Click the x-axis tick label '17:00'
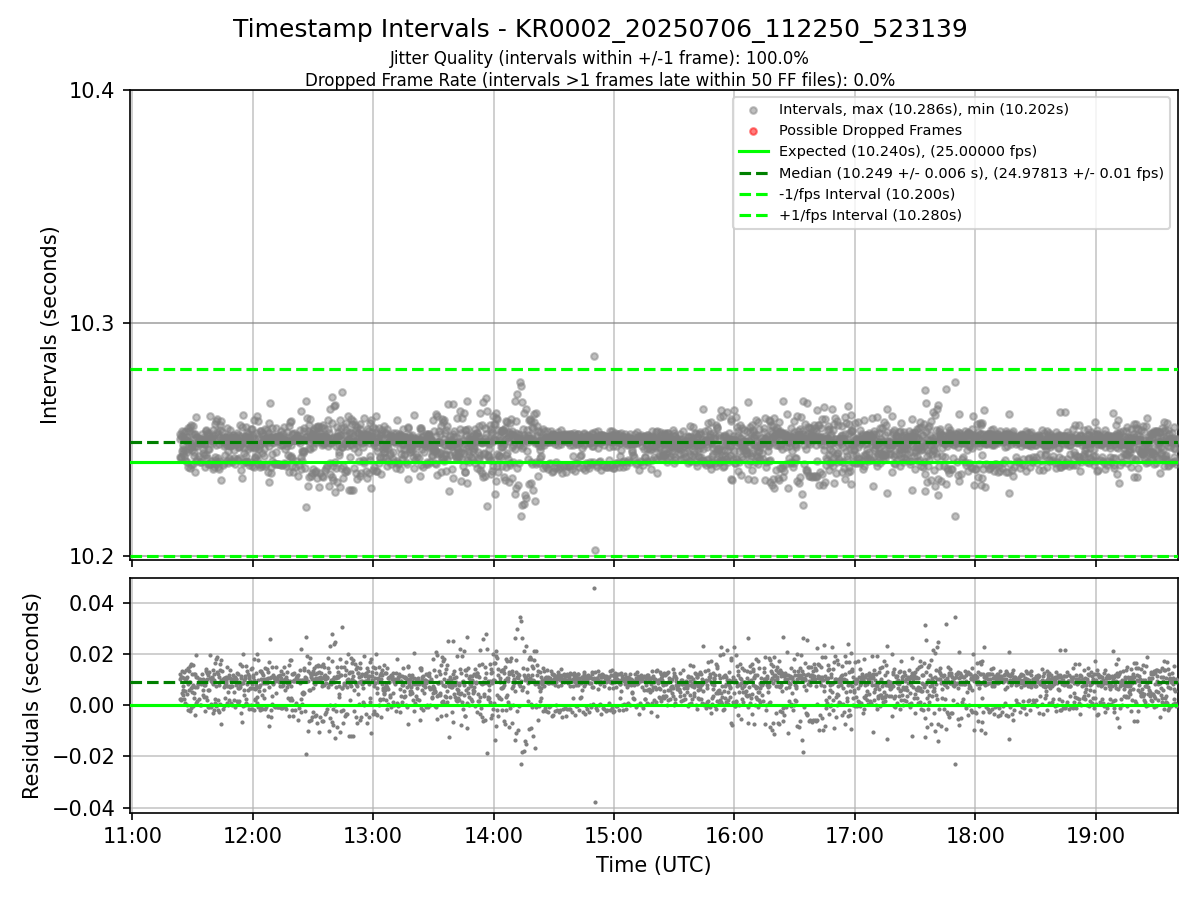The image size is (1200, 900). point(855,835)
